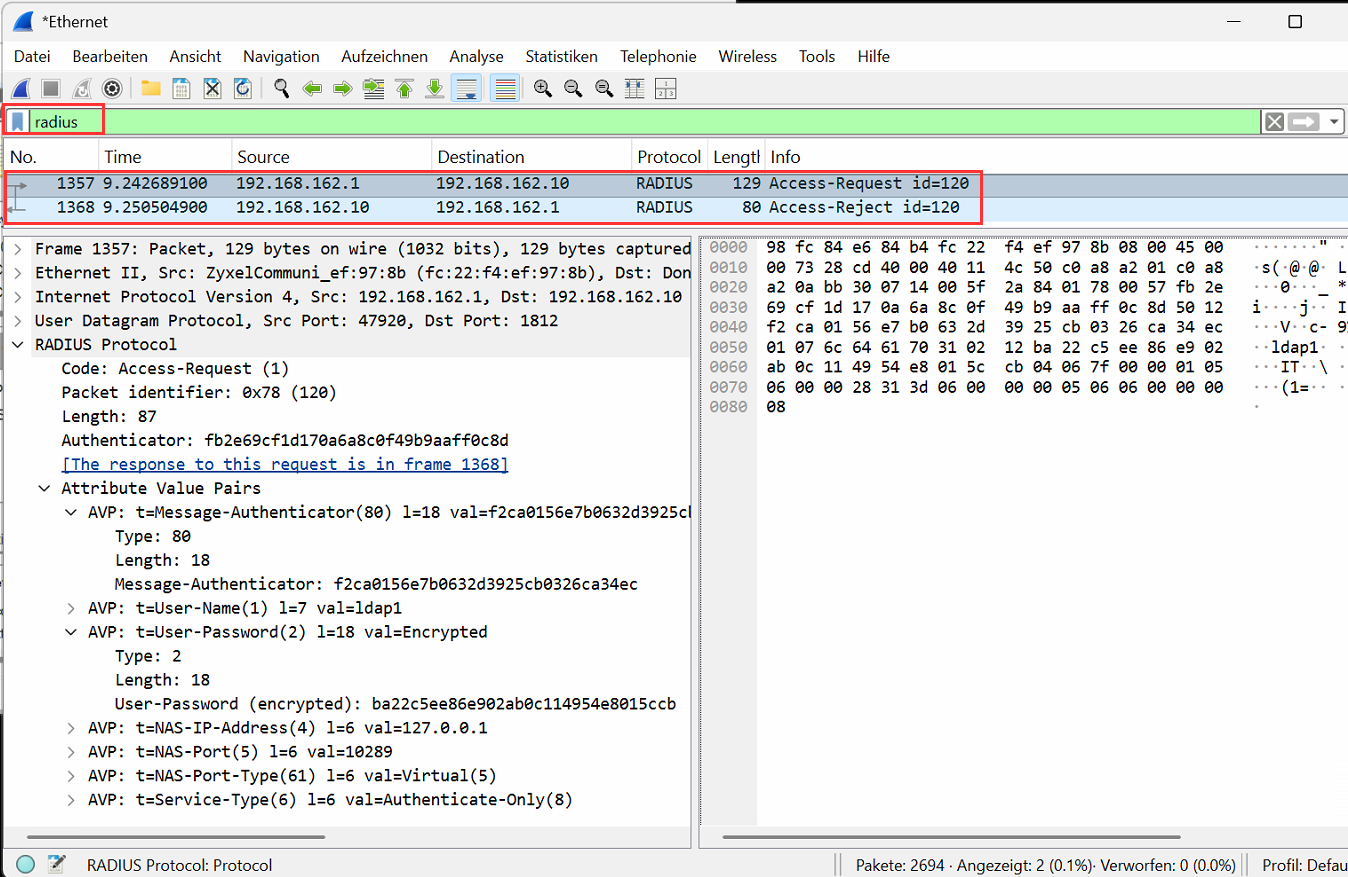Expand the NAS-Port-Type AVP node
The height and width of the screenshot is (877, 1348).
71,776
